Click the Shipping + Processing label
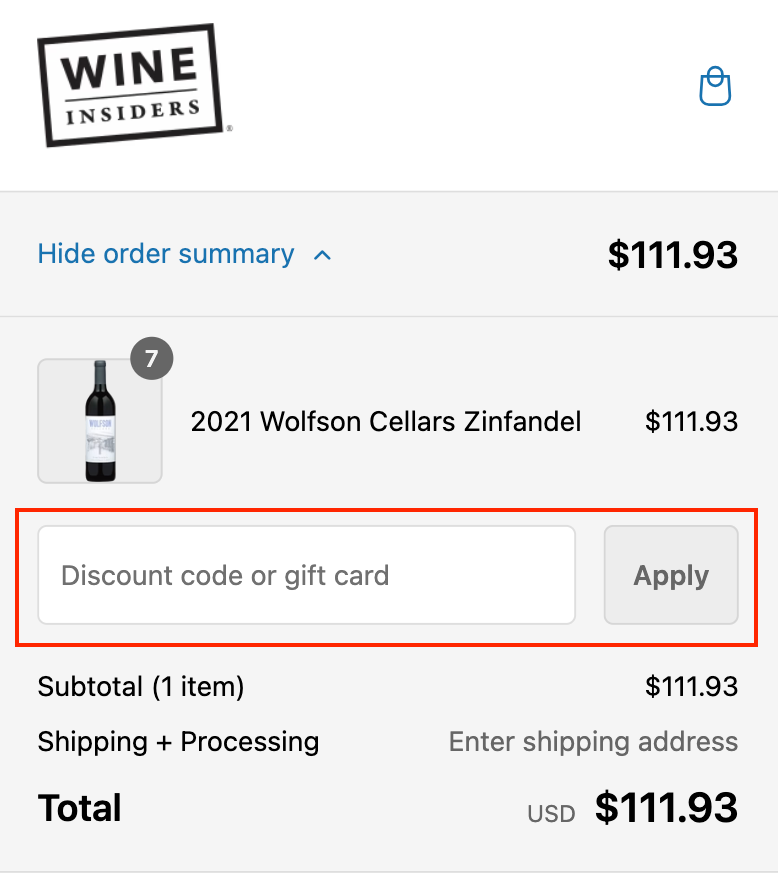Viewport: 778px width, 884px height. tap(178, 742)
